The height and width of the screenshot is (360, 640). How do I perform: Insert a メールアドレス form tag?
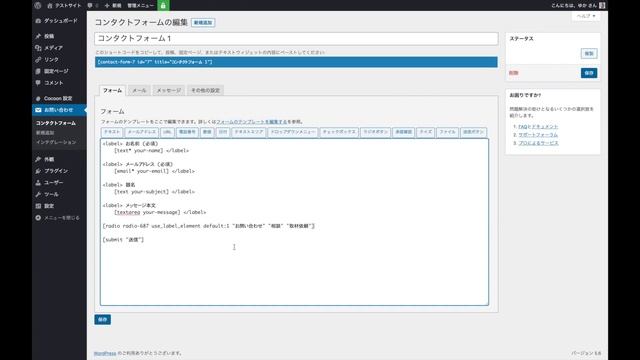coord(142,132)
